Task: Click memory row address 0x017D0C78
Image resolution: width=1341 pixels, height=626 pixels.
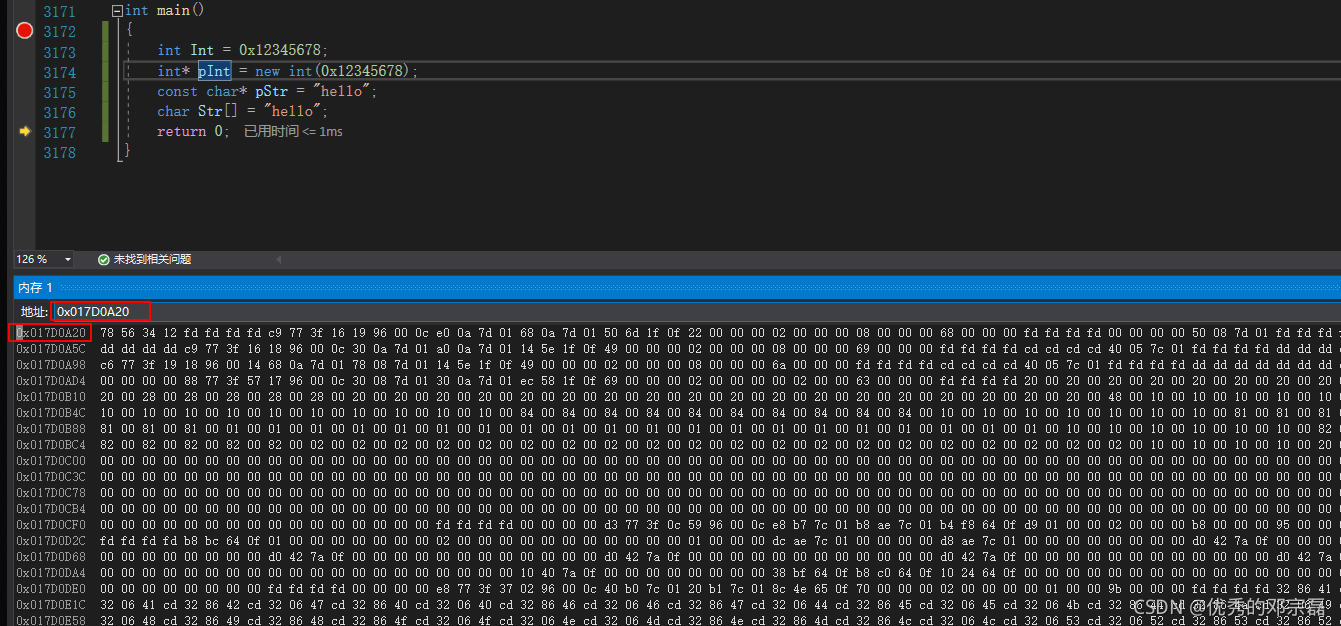Action: [x=50, y=492]
